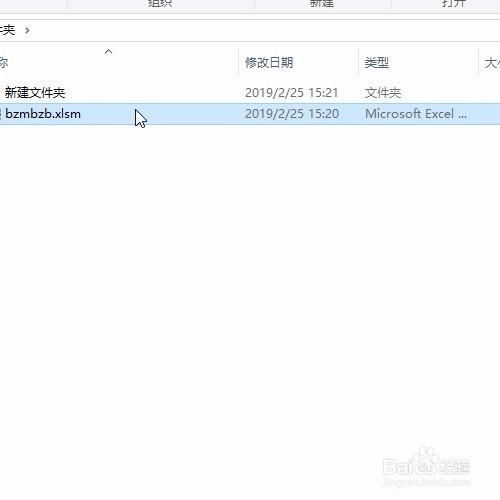Click the 文件夹 type cell
Image resolution: width=500 pixels, height=500 pixels.
point(383,93)
